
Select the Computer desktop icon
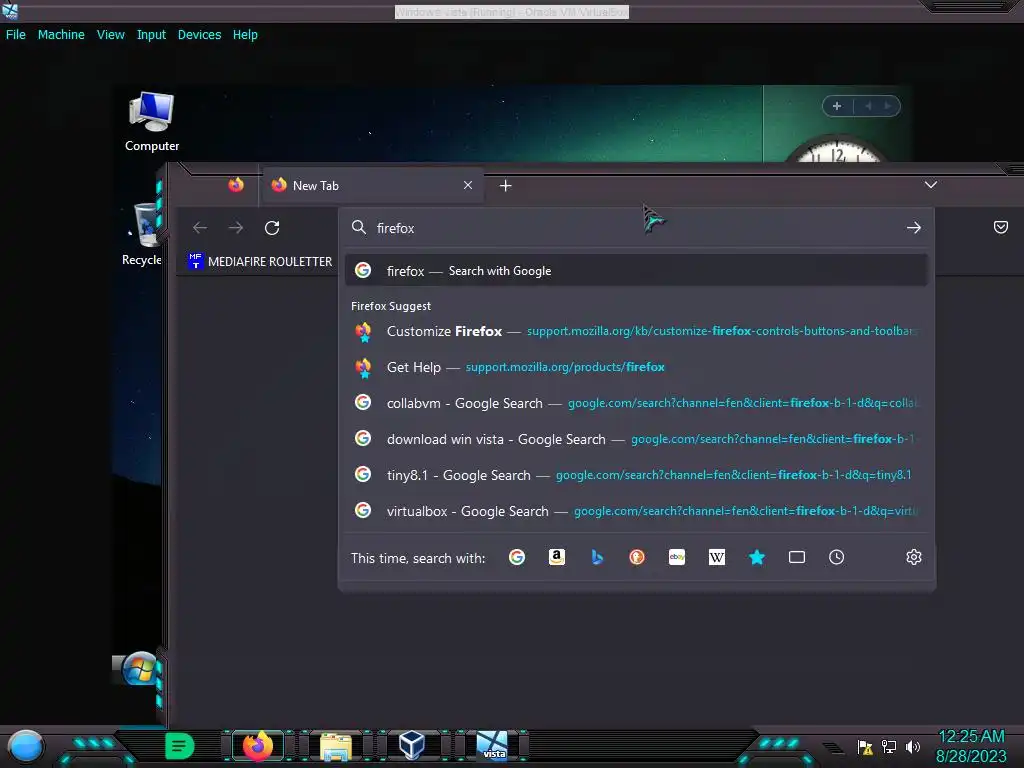pyautogui.click(x=152, y=121)
